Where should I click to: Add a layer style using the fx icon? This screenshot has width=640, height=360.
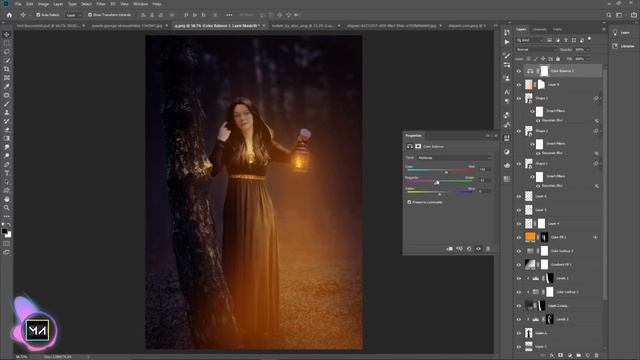point(551,356)
